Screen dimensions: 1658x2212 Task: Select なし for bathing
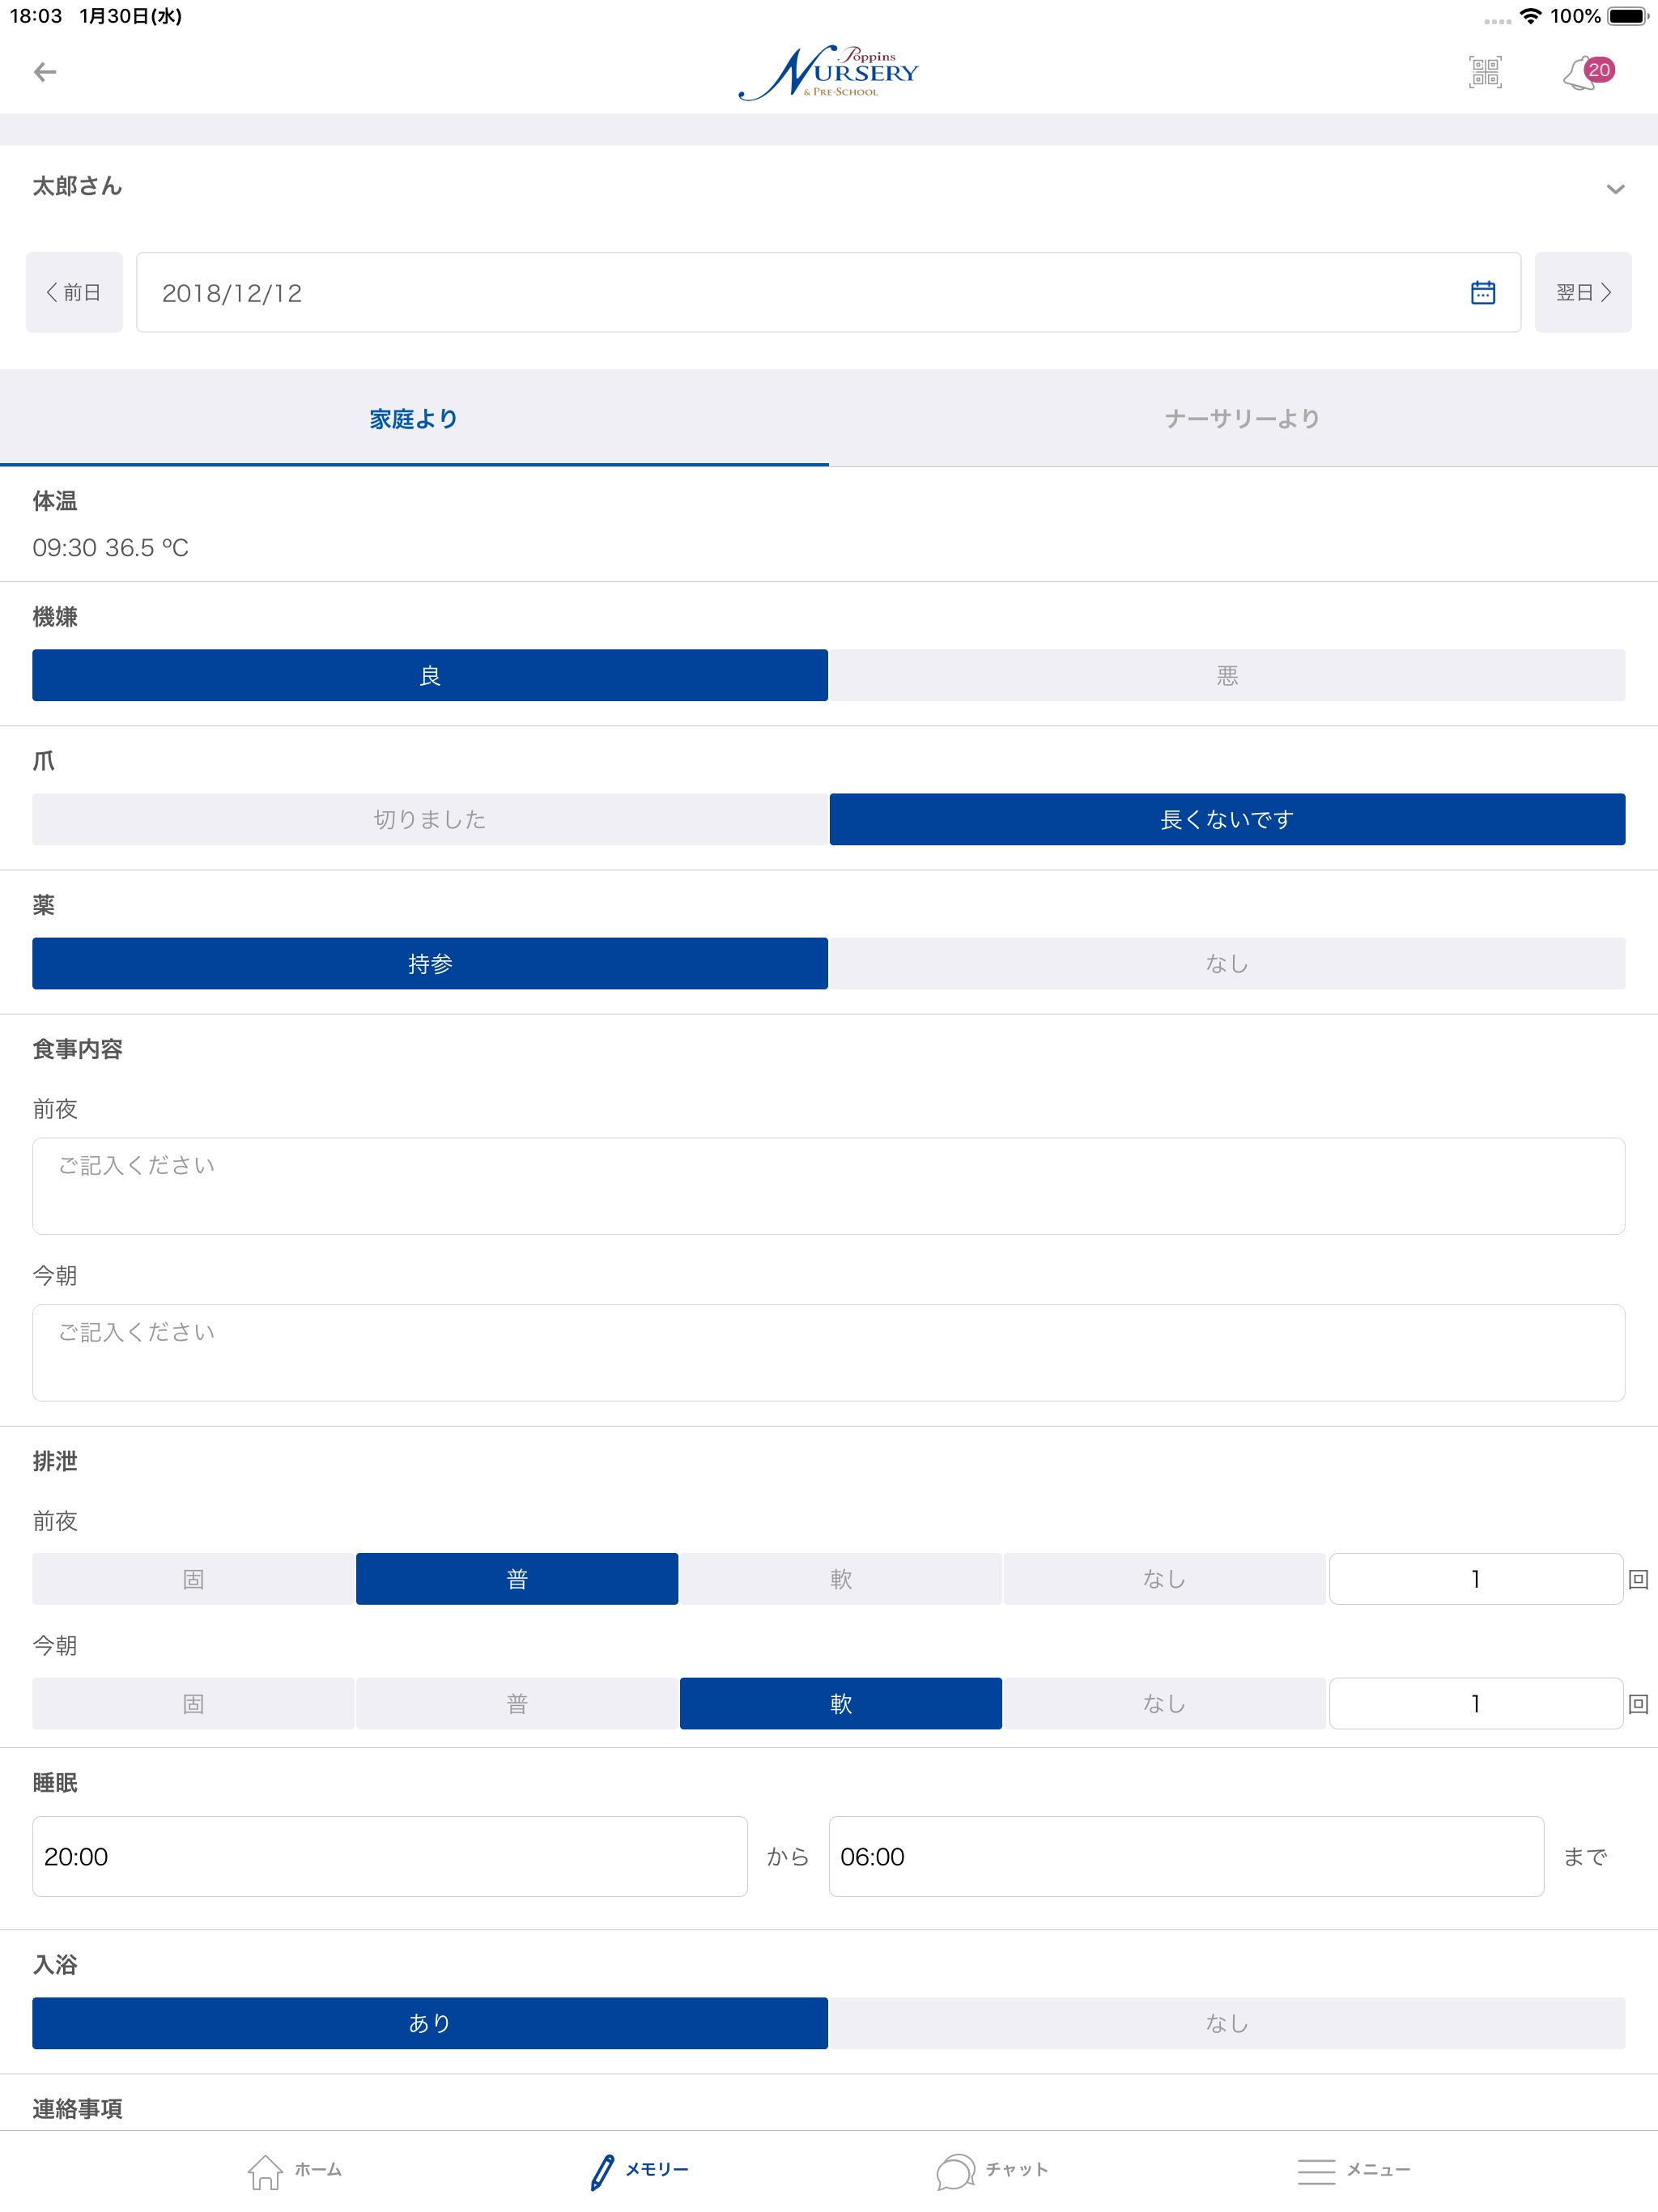pyautogui.click(x=1227, y=2023)
